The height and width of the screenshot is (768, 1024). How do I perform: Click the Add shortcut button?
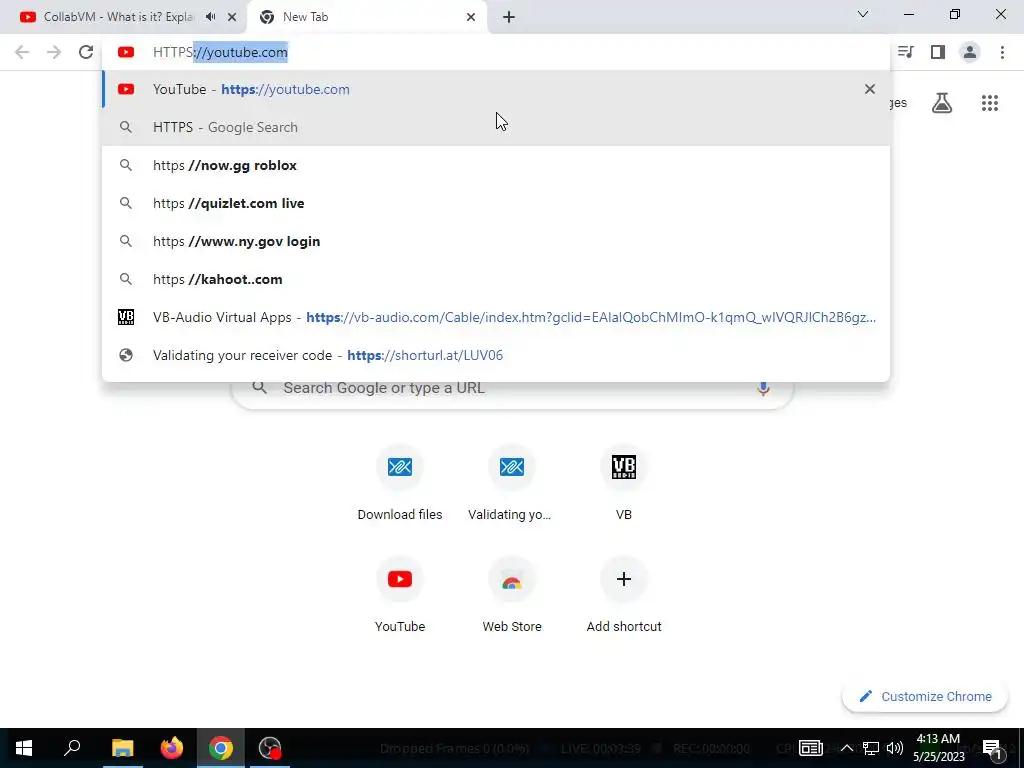pos(624,596)
